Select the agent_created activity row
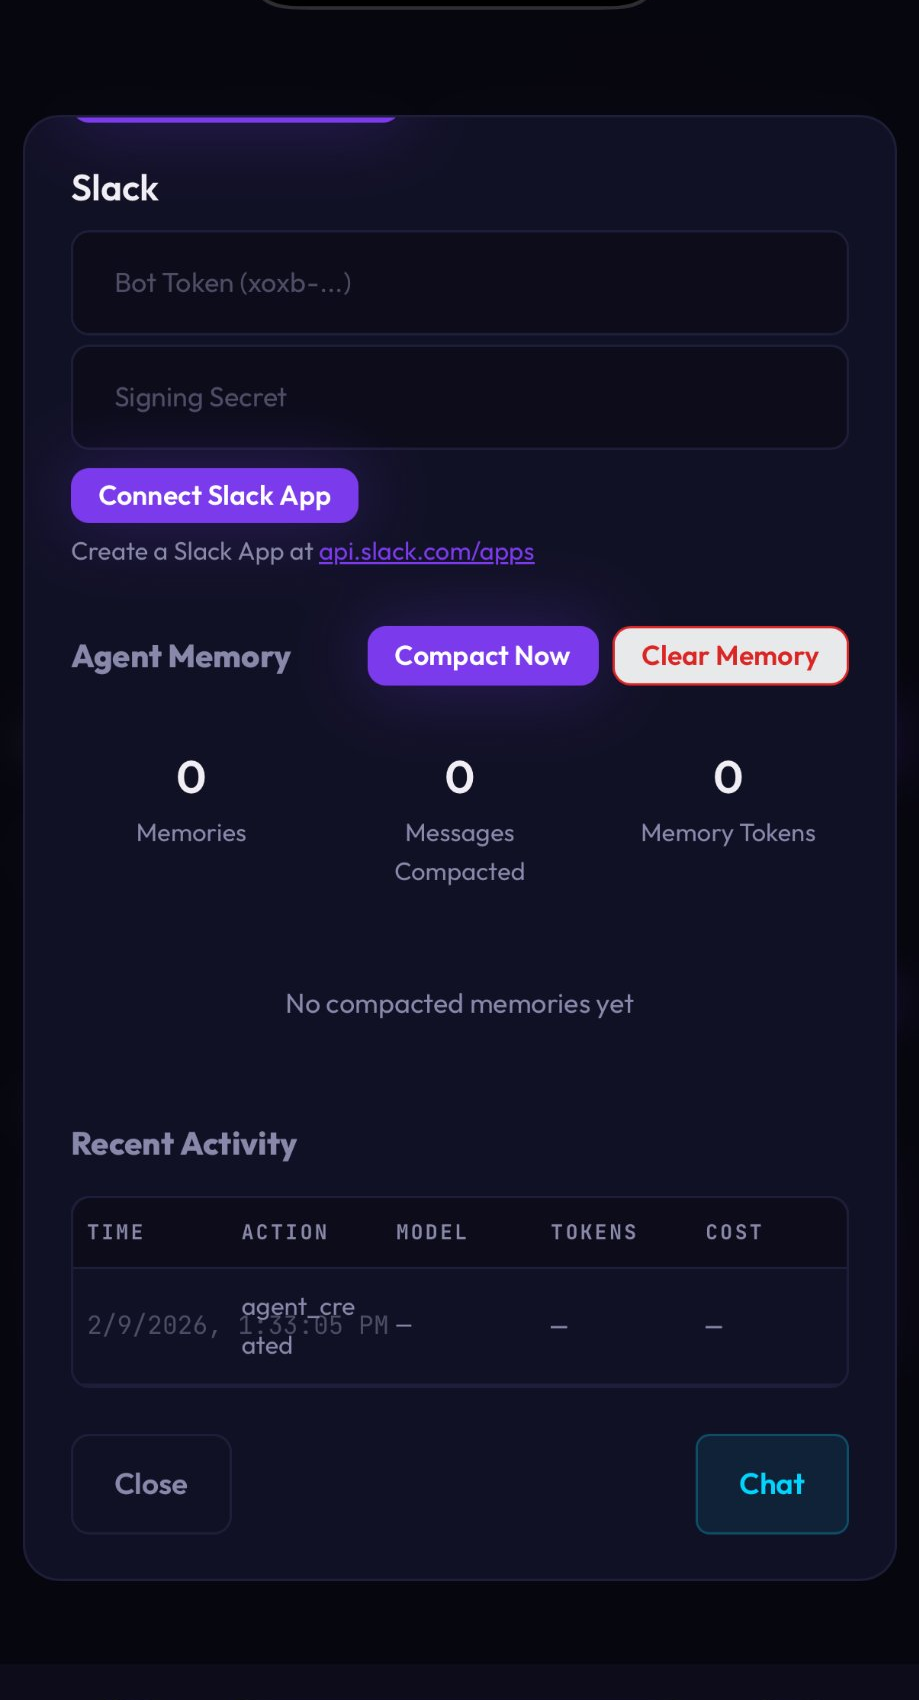Viewport: 919px width, 1700px height. point(459,1325)
